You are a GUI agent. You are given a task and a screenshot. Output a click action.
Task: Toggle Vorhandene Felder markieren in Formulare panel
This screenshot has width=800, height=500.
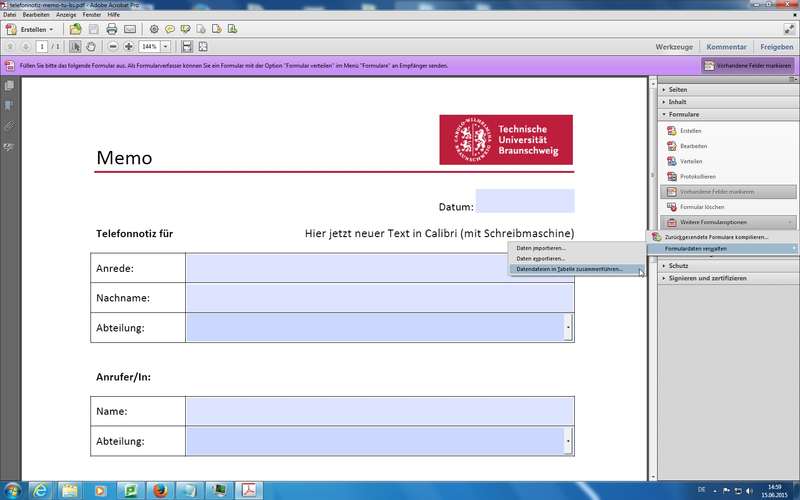(727, 191)
